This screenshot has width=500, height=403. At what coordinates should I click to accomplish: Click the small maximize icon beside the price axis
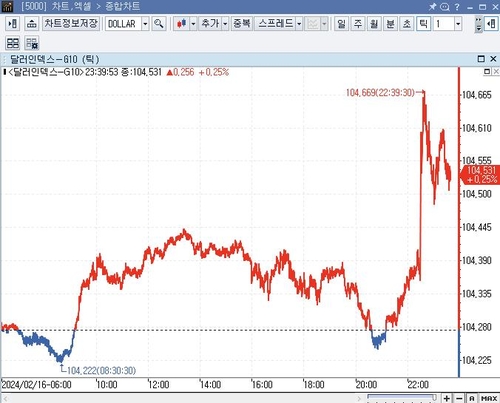coord(487,71)
